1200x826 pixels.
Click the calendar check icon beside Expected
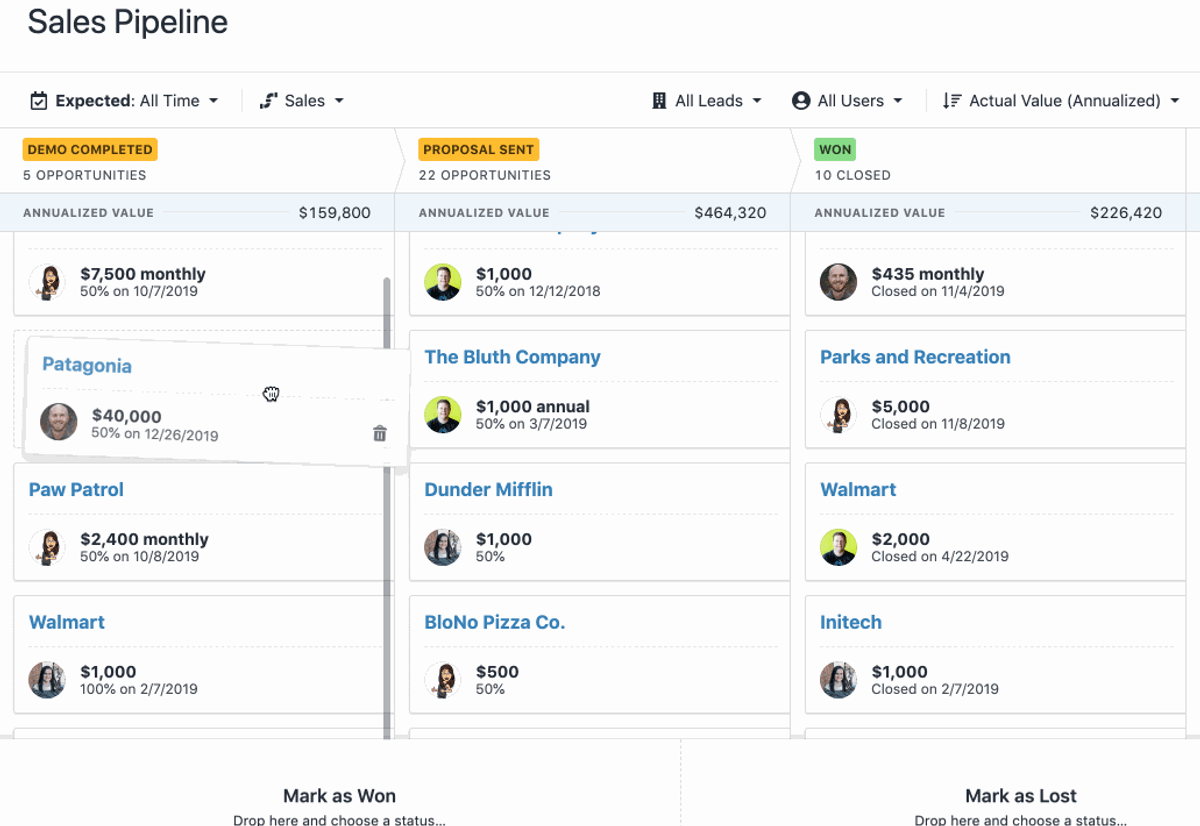click(x=39, y=101)
